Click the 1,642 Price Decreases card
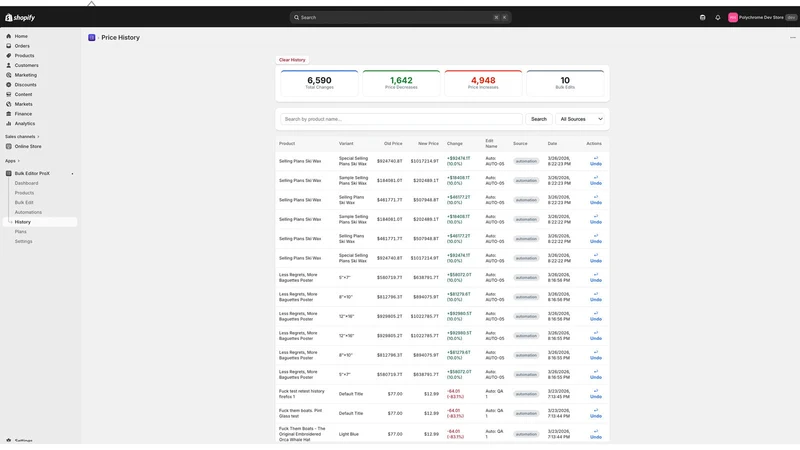This screenshot has height=450, width=800. pyautogui.click(x=402, y=83)
